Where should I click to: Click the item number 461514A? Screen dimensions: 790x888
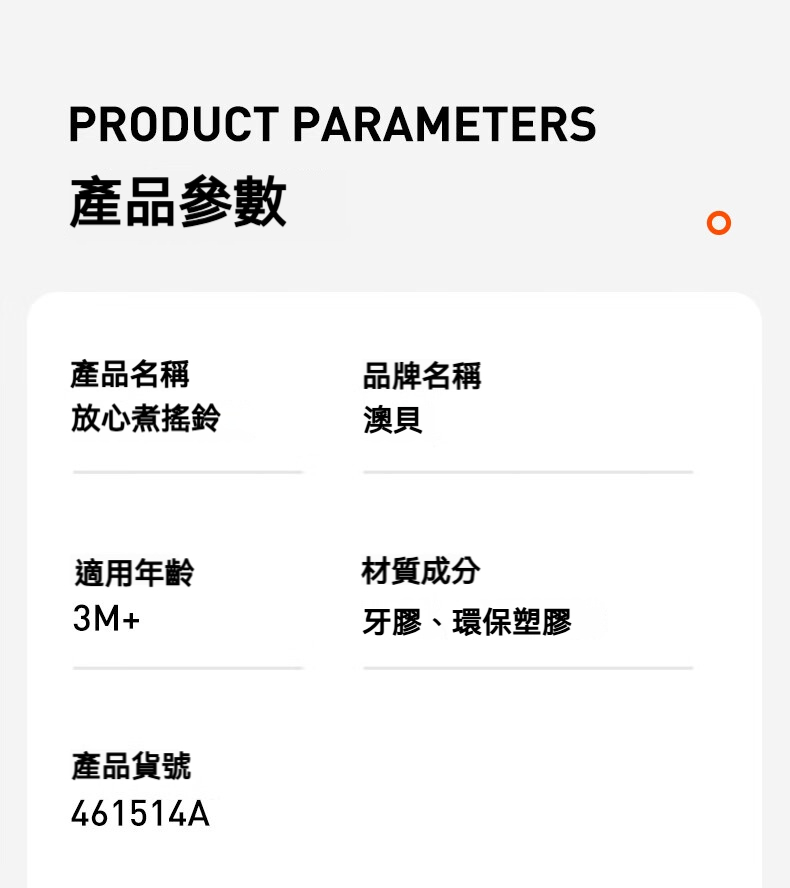[x=140, y=813]
